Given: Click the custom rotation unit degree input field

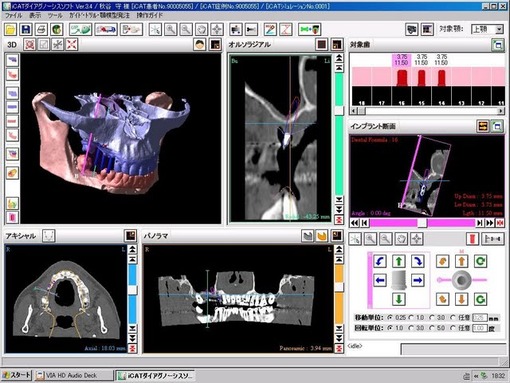Looking at the screenshot, I should point(479,328).
